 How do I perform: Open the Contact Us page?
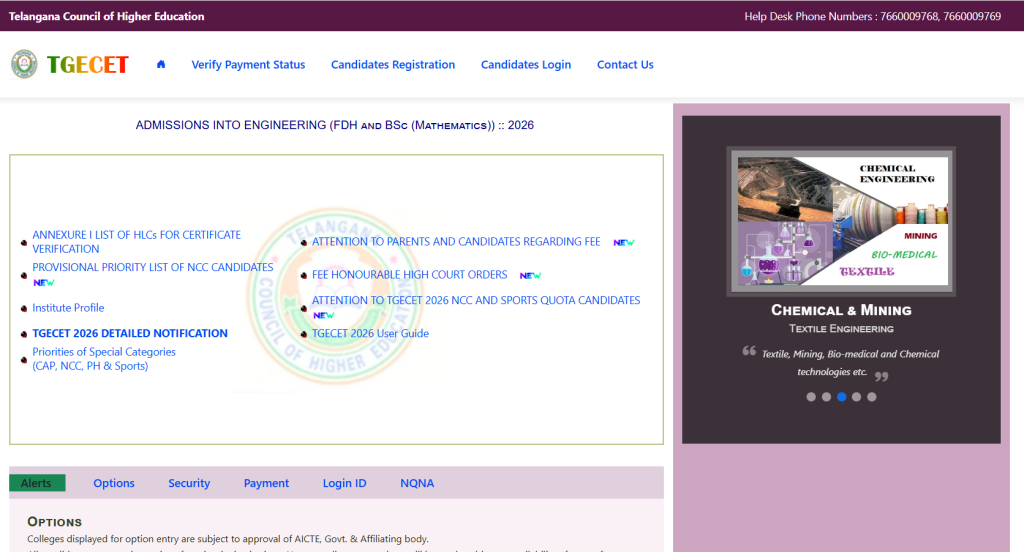(x=625, y=65)
